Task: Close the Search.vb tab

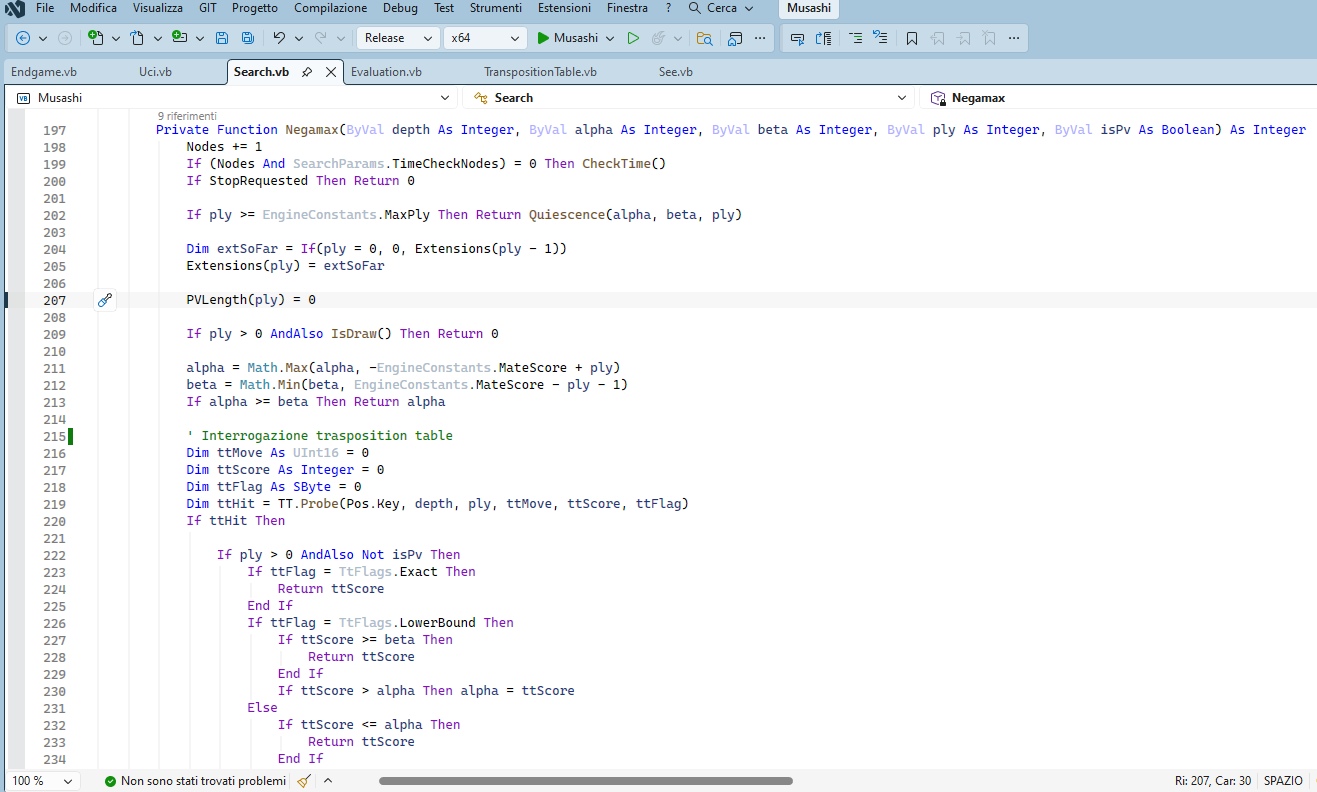Action: (331, 72)
